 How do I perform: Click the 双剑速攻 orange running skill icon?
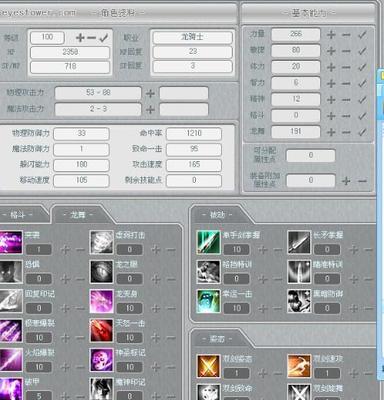(299, 366)
